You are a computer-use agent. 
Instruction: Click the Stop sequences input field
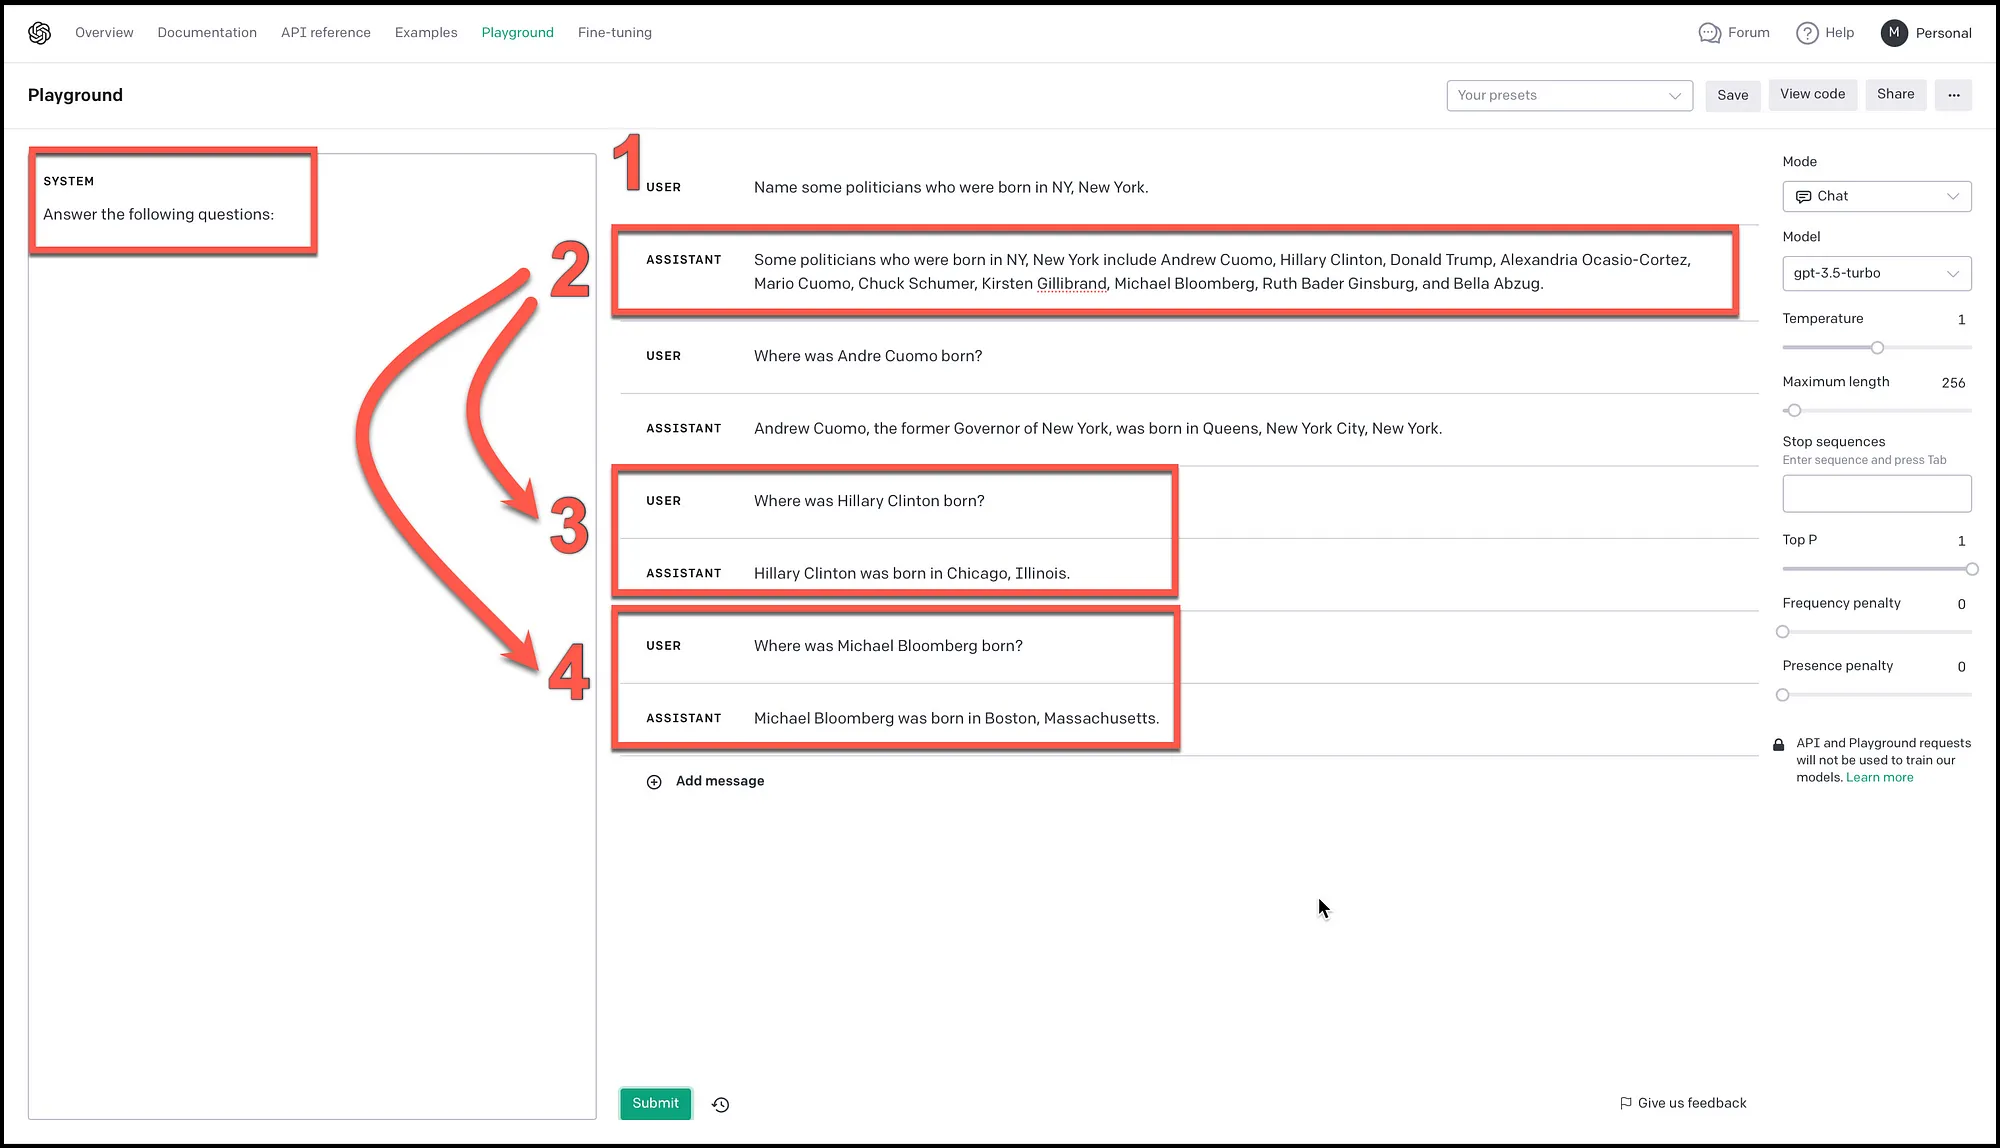tap(1876, 494)
